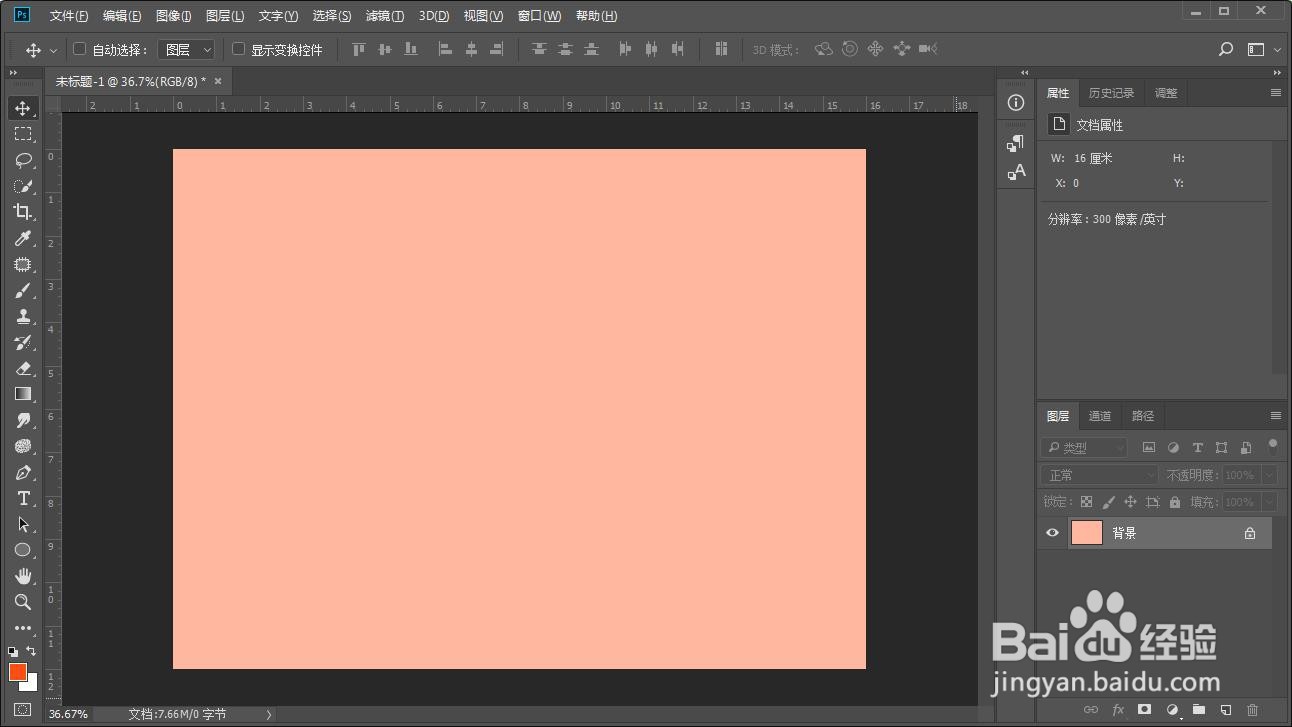Open the 不透明度 opacity arrow

pyautogui.click(x=1270, y=475)
